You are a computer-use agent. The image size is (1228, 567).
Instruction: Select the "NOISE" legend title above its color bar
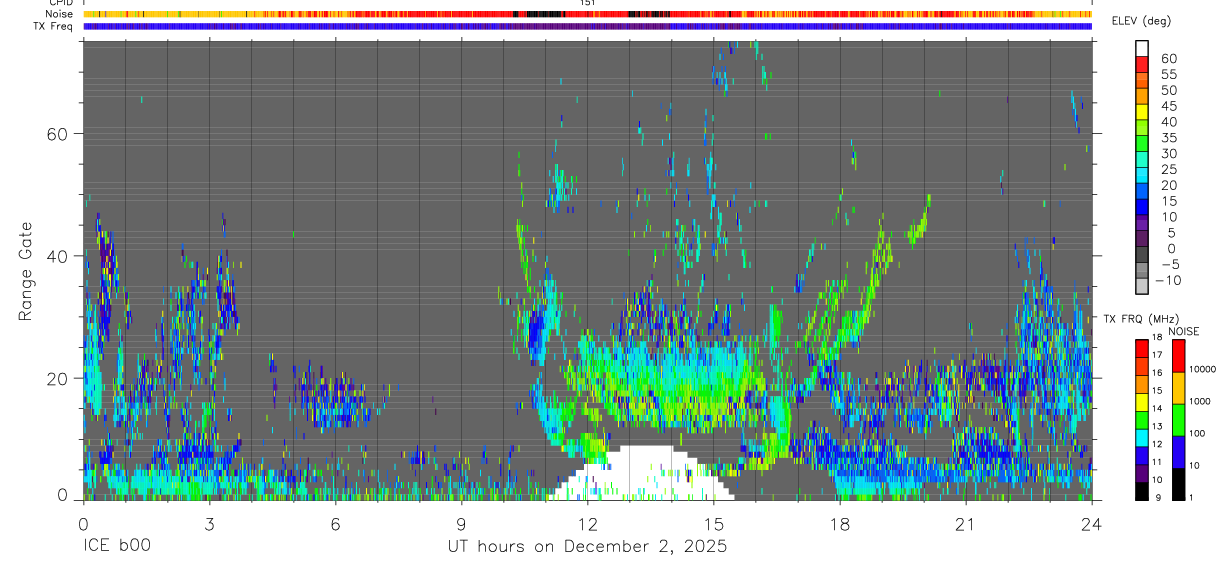click(x=1184, y=331)
